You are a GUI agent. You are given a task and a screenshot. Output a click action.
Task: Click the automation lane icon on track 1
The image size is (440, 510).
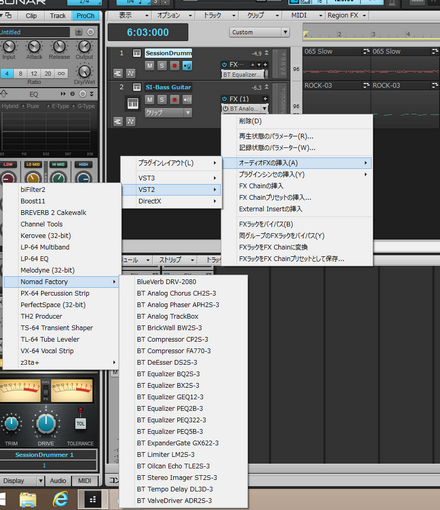(x=130, y=73)
